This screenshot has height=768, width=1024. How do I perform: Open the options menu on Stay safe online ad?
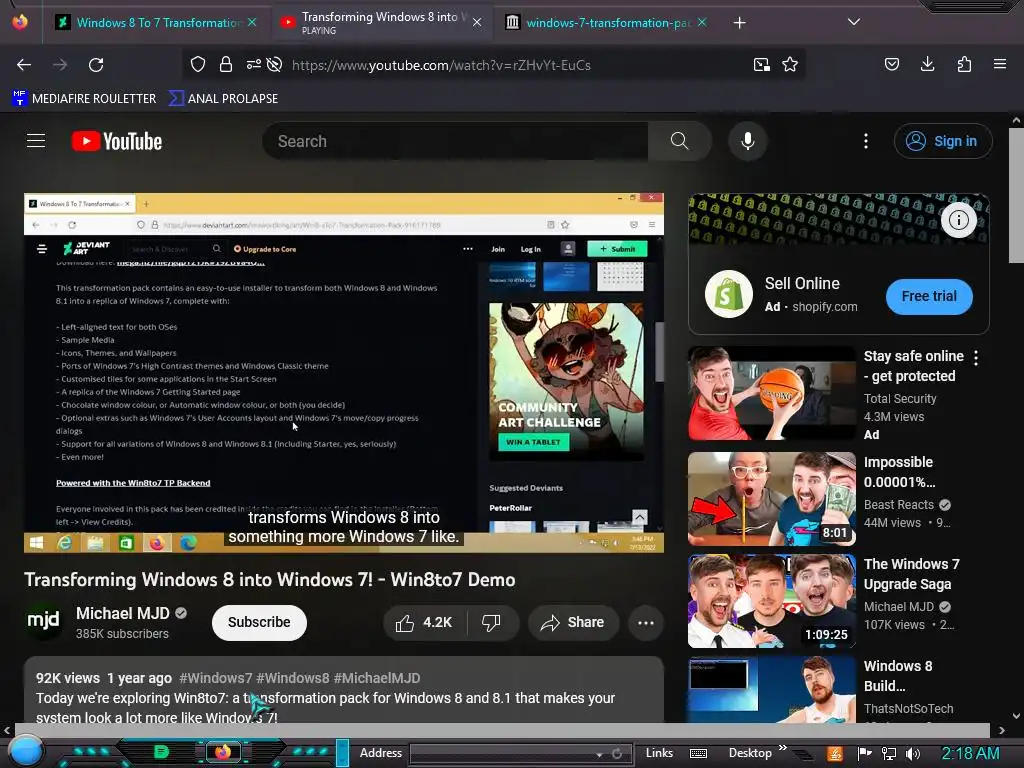pos(976,357)
